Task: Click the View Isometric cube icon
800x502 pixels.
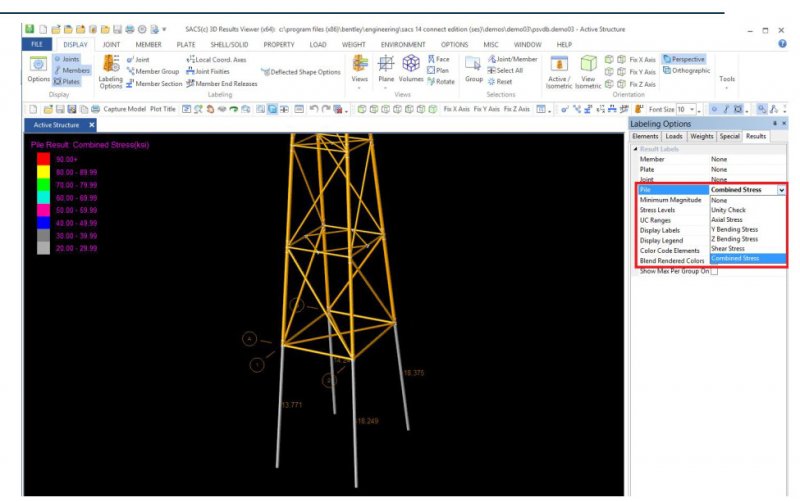Action: [588, 72]
